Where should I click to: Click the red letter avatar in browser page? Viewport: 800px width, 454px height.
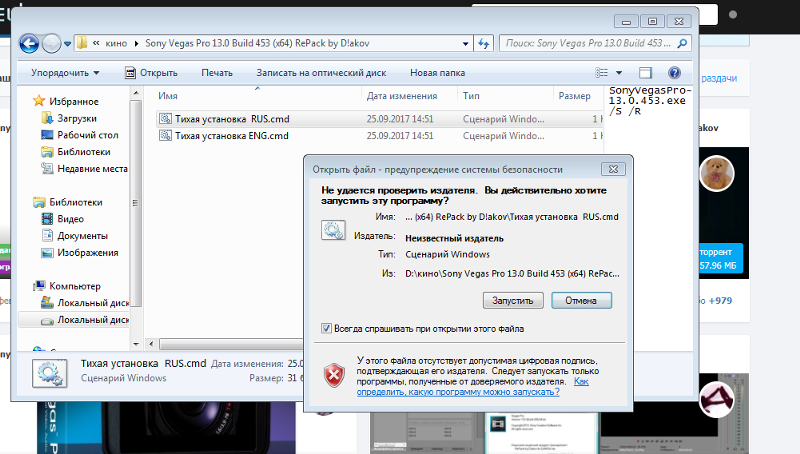pyautogui.click(x=716, y=399)
